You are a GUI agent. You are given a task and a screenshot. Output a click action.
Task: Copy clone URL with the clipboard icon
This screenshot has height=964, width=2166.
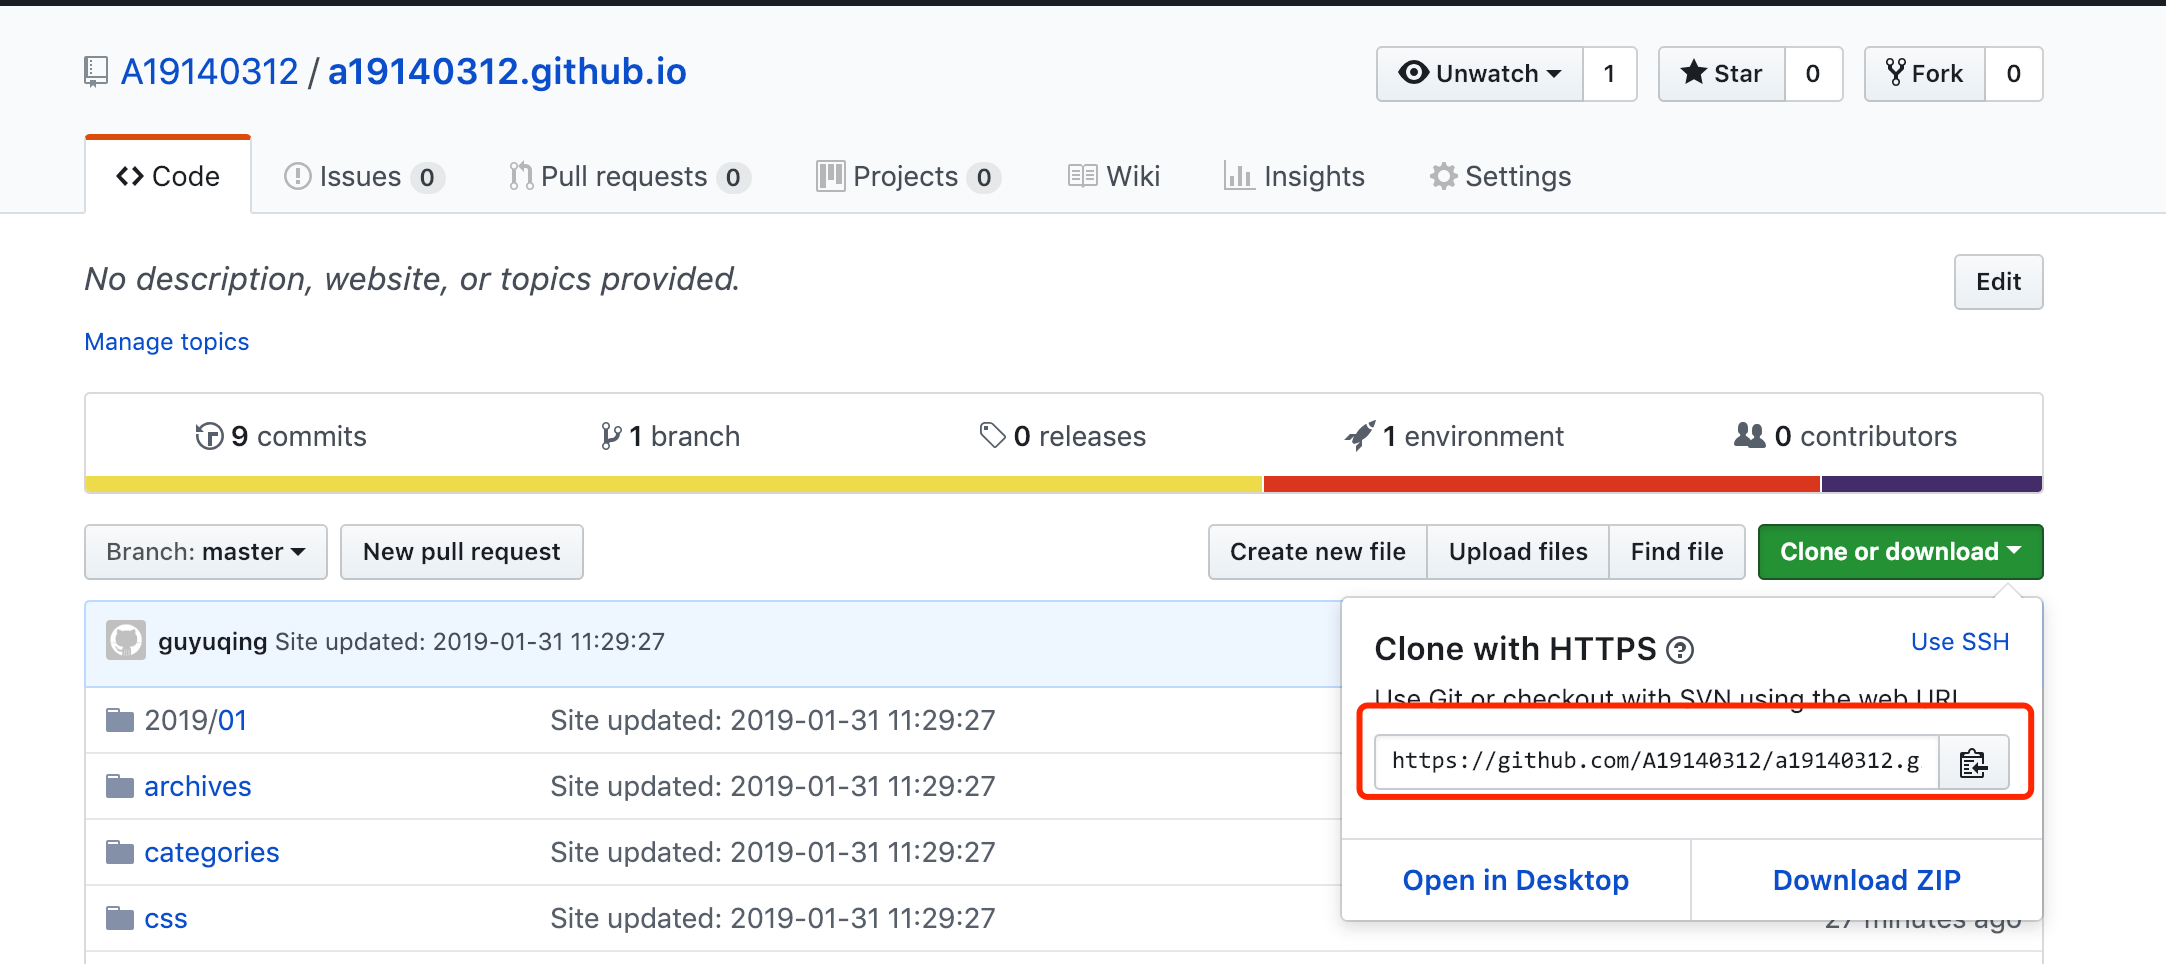click(1973, 762)
